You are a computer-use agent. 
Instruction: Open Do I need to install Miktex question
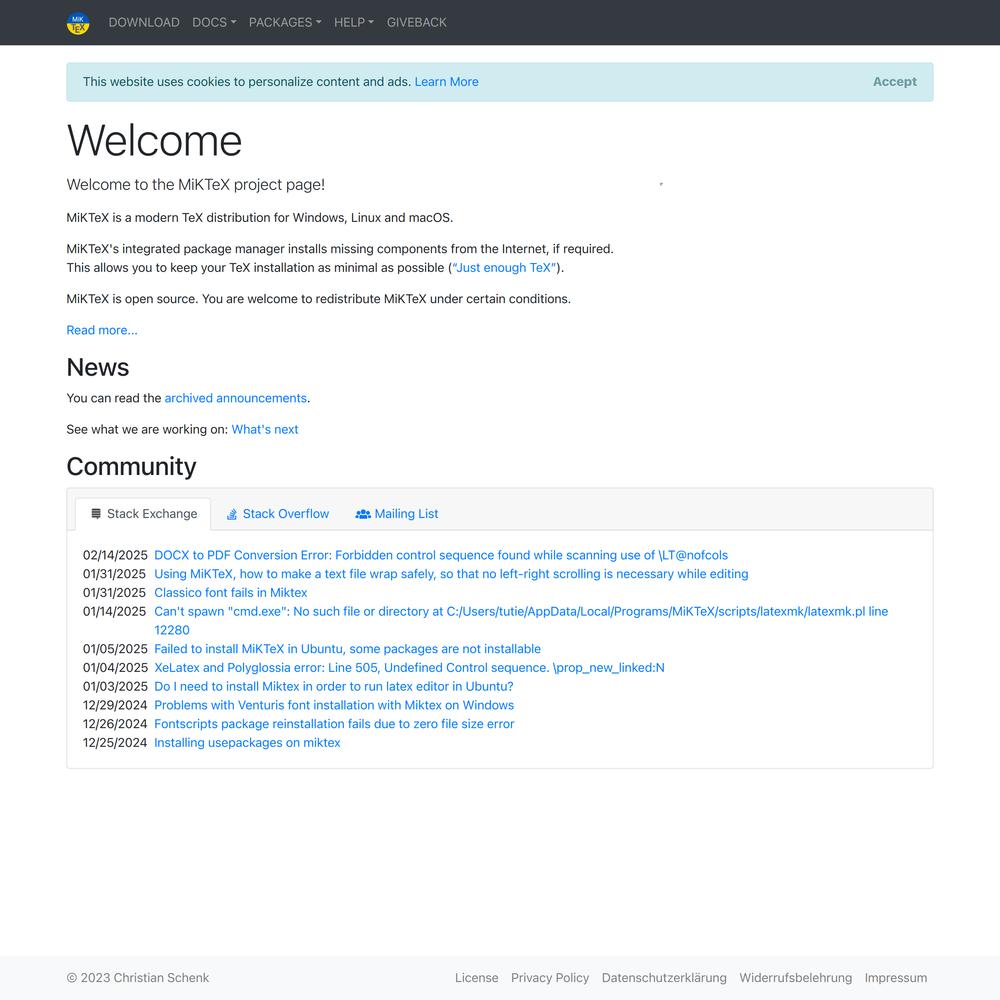(334, 686)
